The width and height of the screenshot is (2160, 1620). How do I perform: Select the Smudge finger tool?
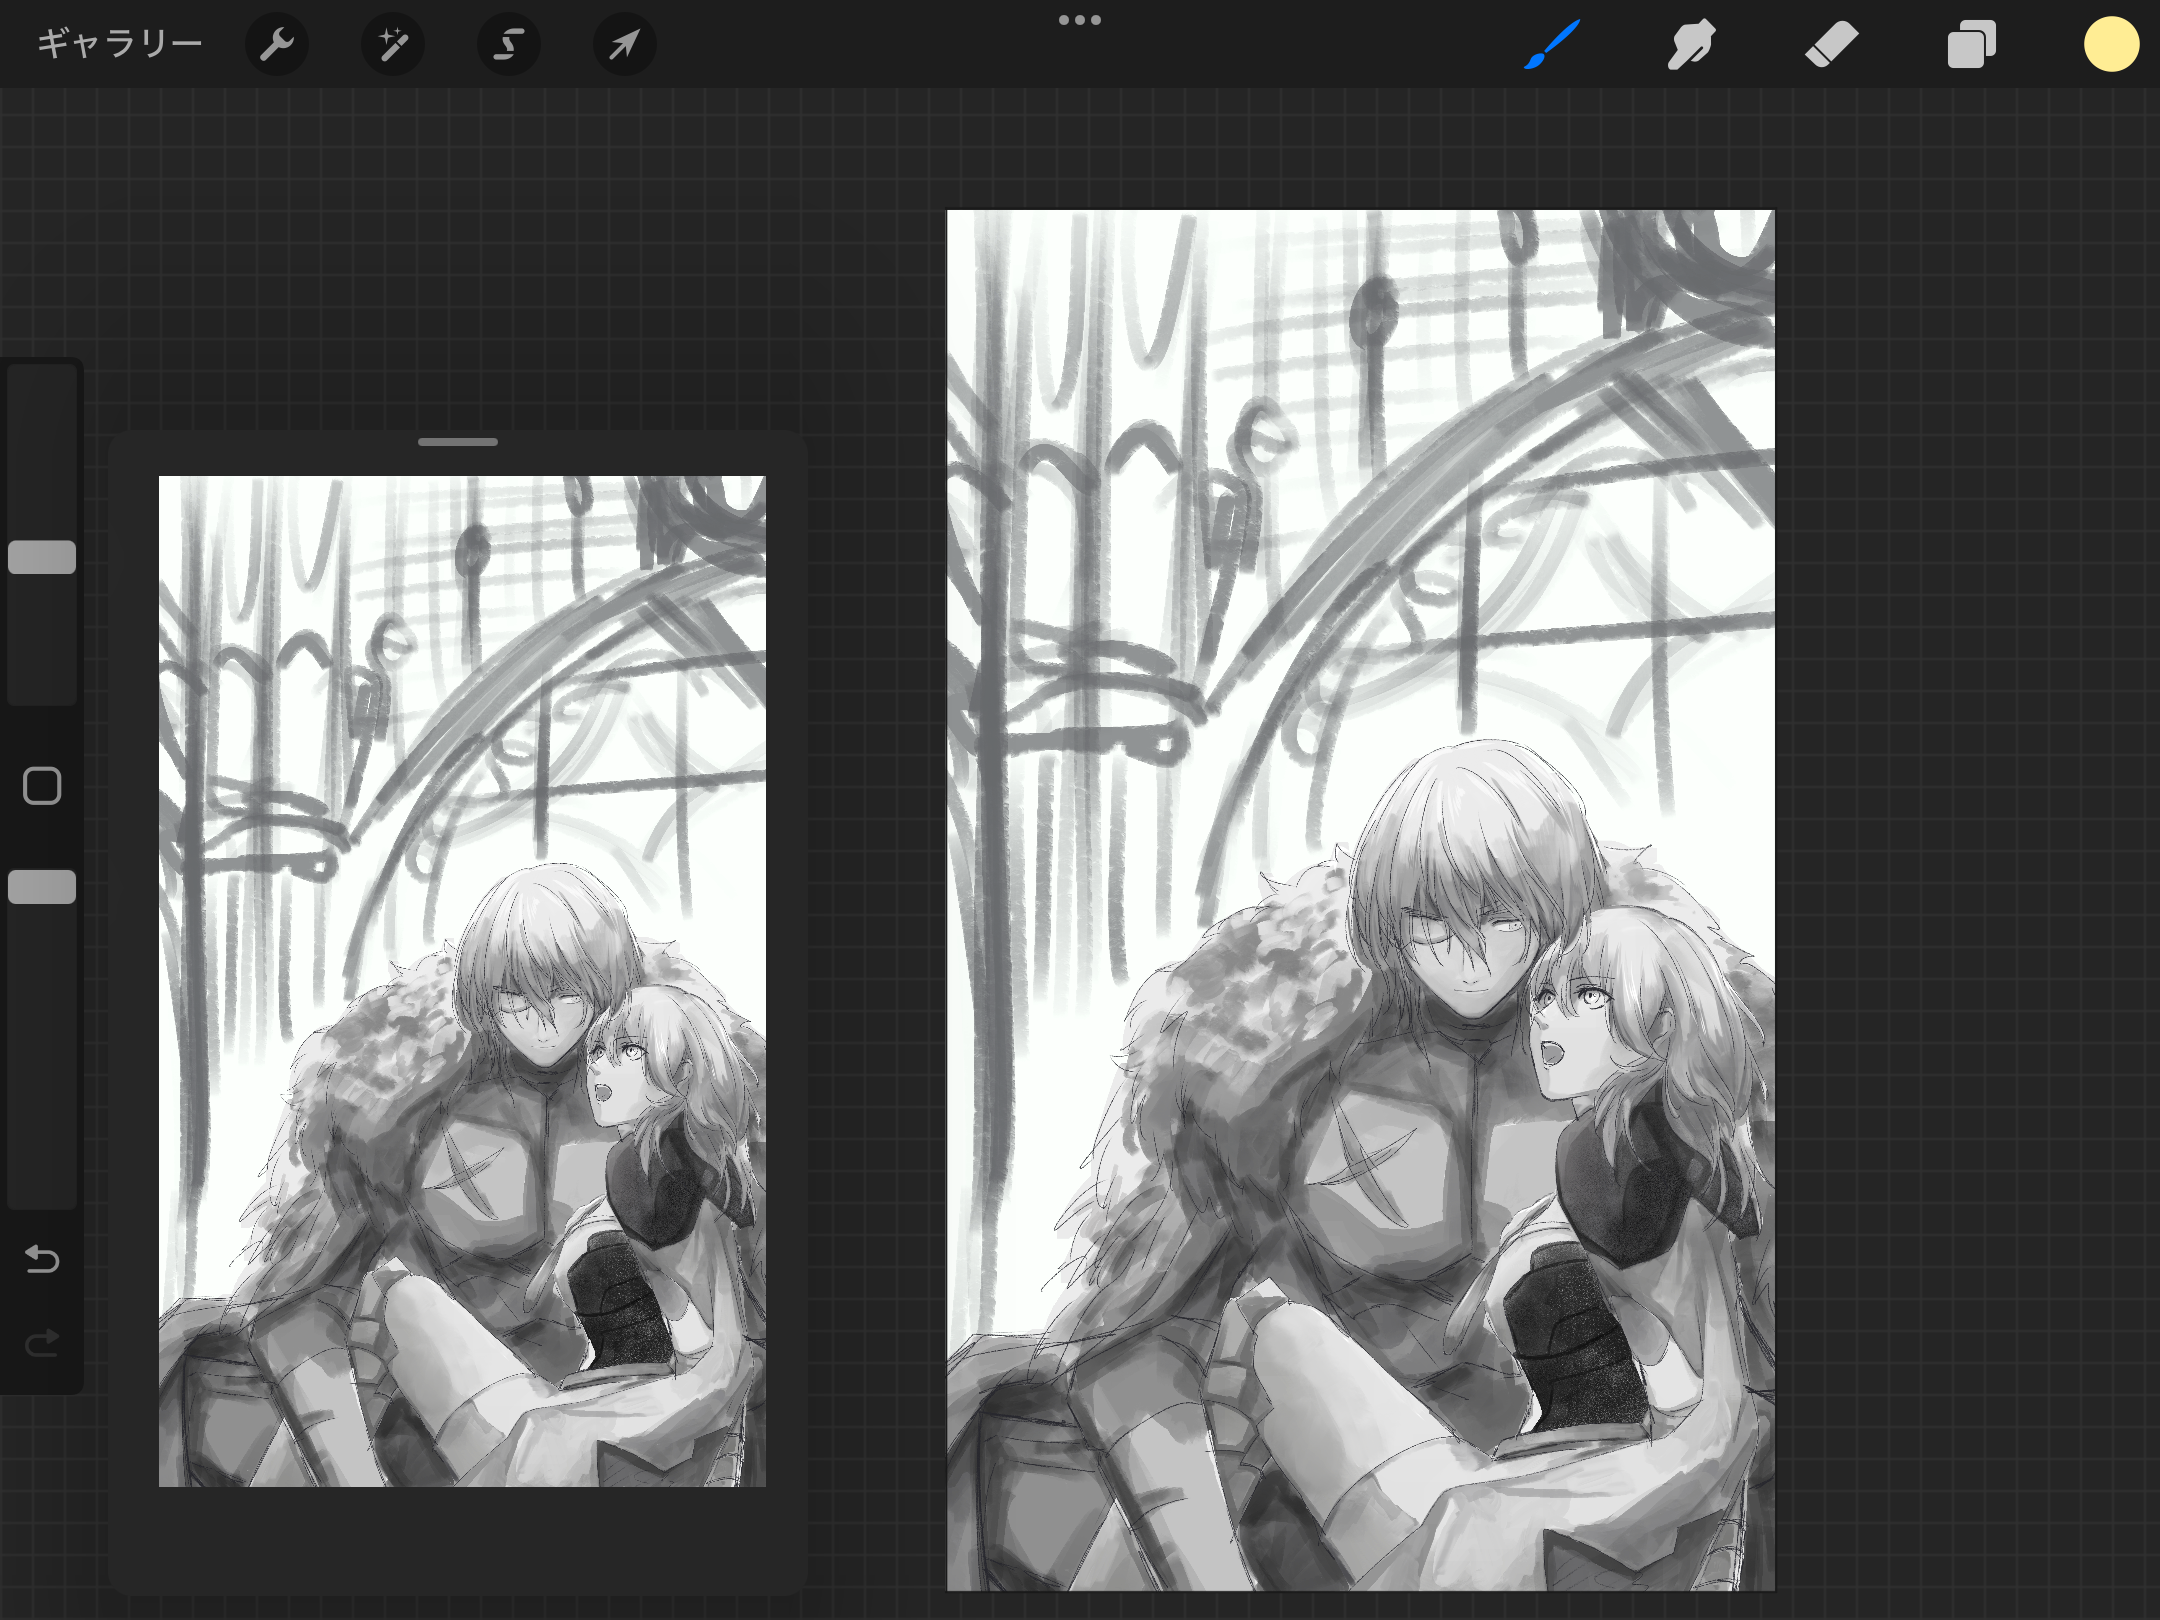(1691, 44)
